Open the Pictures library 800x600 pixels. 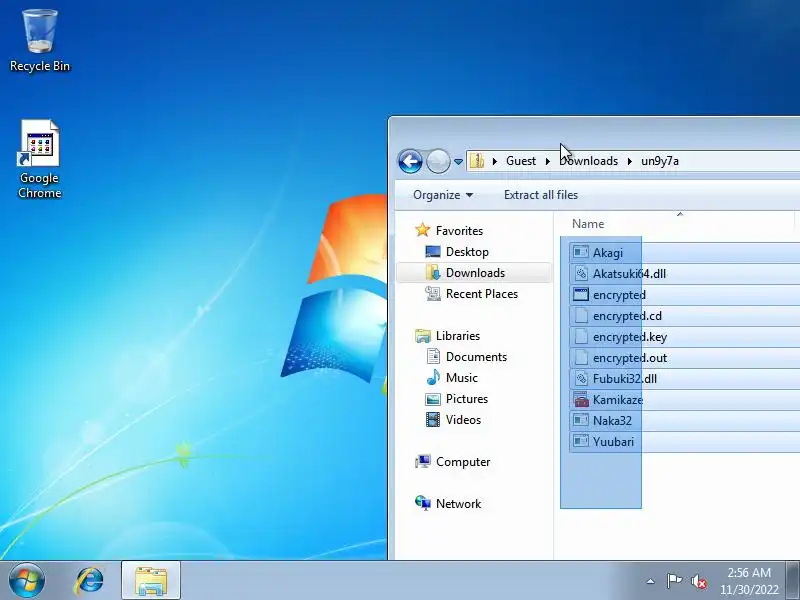click(466, 398)
